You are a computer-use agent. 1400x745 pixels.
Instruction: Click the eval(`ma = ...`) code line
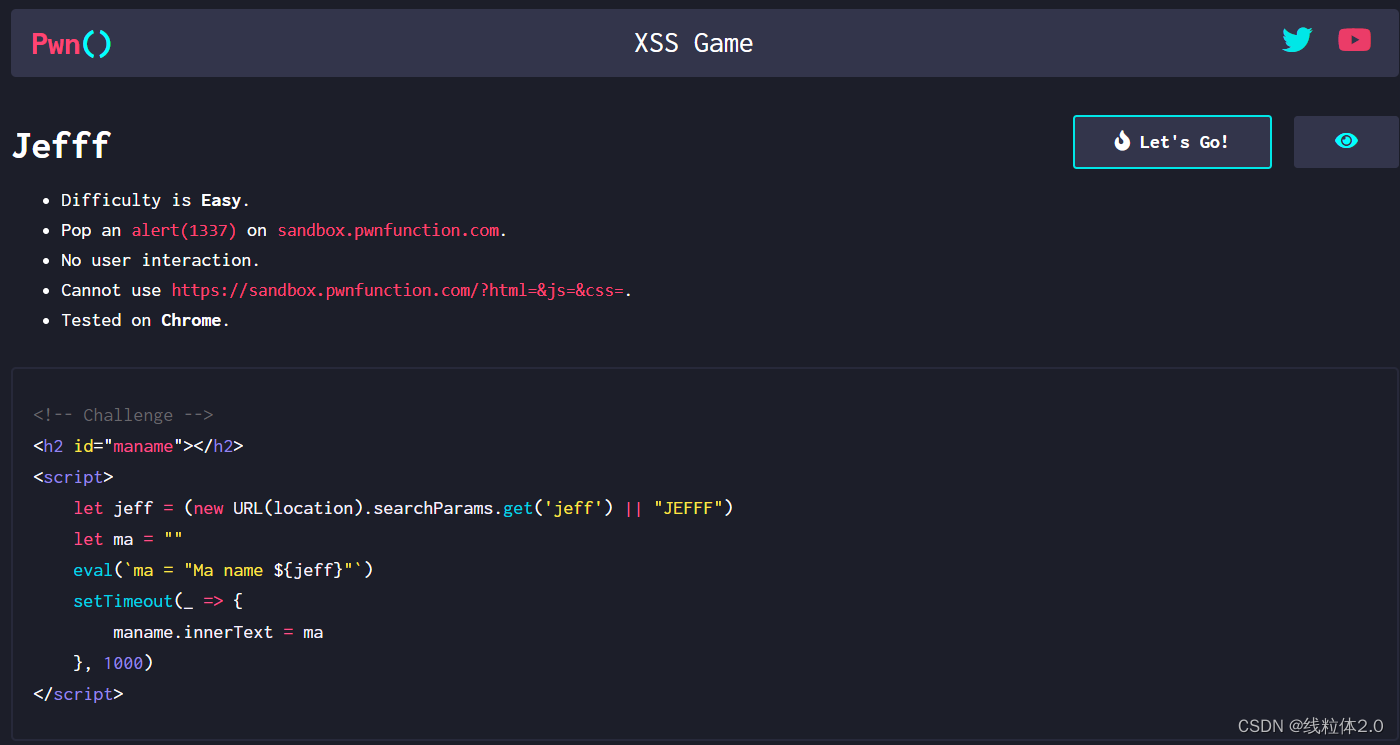[x=223, y=570]
